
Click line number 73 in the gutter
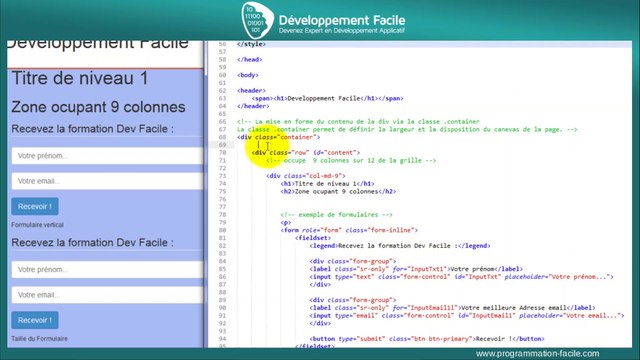(222, 176)
